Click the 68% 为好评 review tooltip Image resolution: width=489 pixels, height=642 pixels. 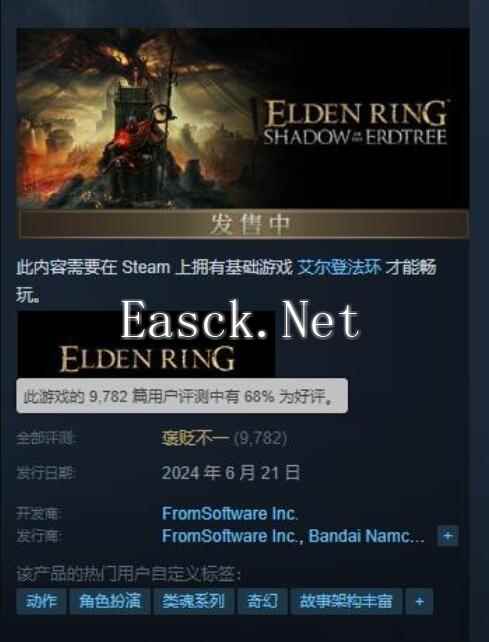[x=182, y=396]
